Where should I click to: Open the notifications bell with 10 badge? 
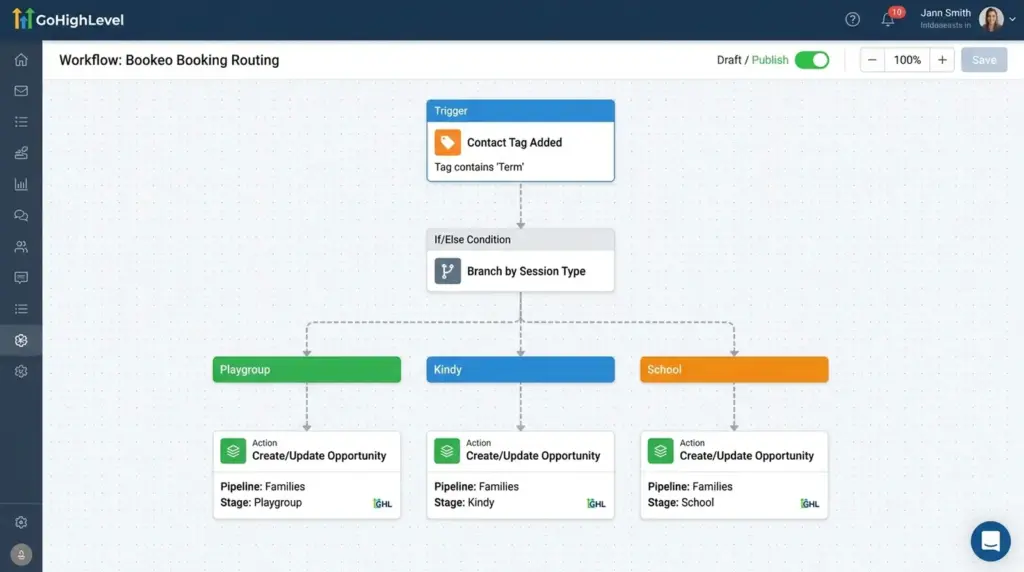pyautogui.click(x=888, y=19)
